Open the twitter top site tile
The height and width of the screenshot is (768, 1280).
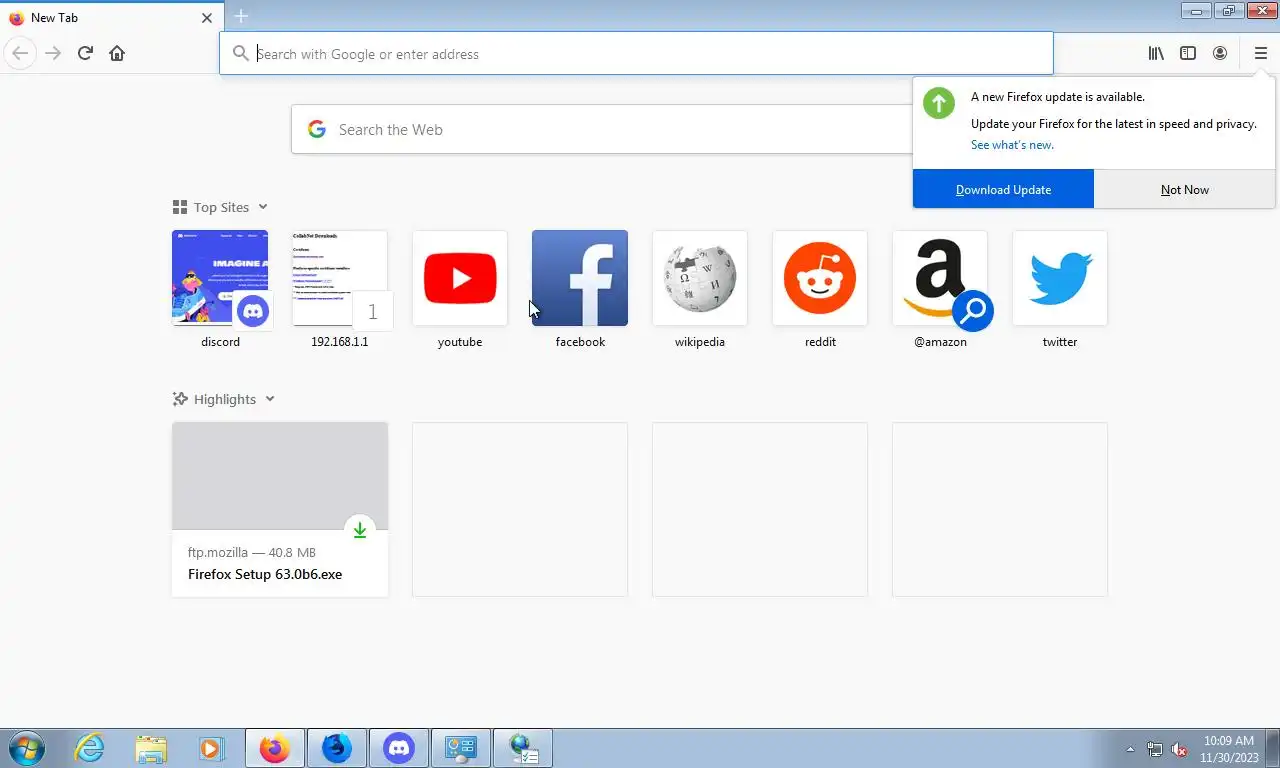pos(1060,290)
